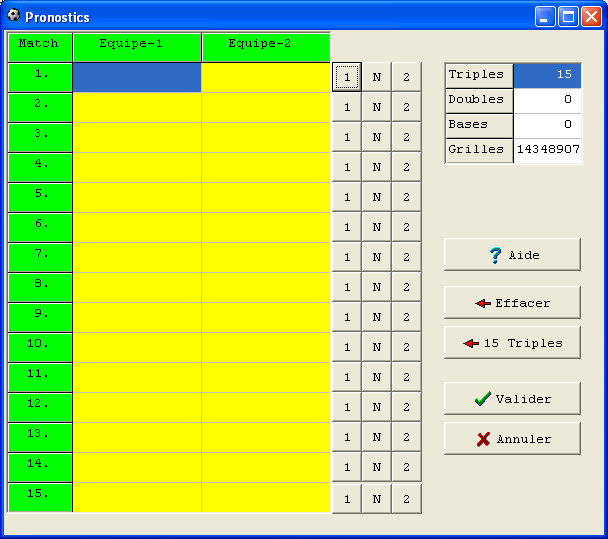Select 1 for match 7
This screenshot has width=608, height=539.
(x=347, y=257)
